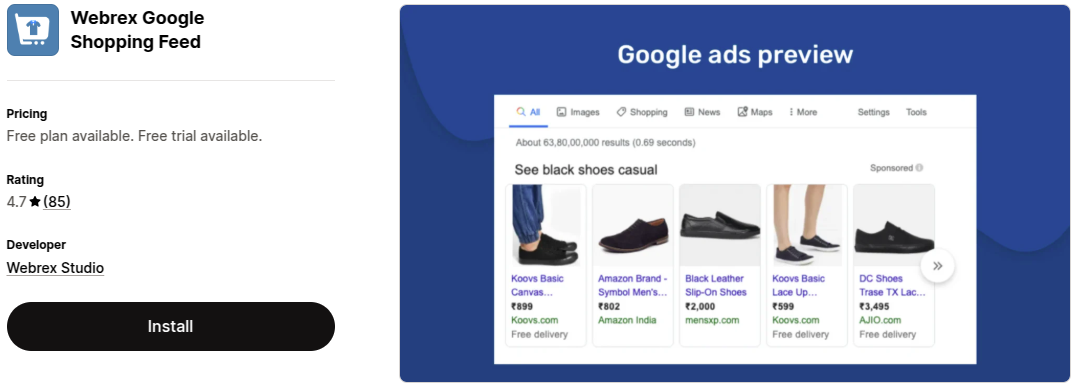The image size is (1077, 387).
Task: Click the Koovs Basic Canvas shoe image
Action: [546, 225]
